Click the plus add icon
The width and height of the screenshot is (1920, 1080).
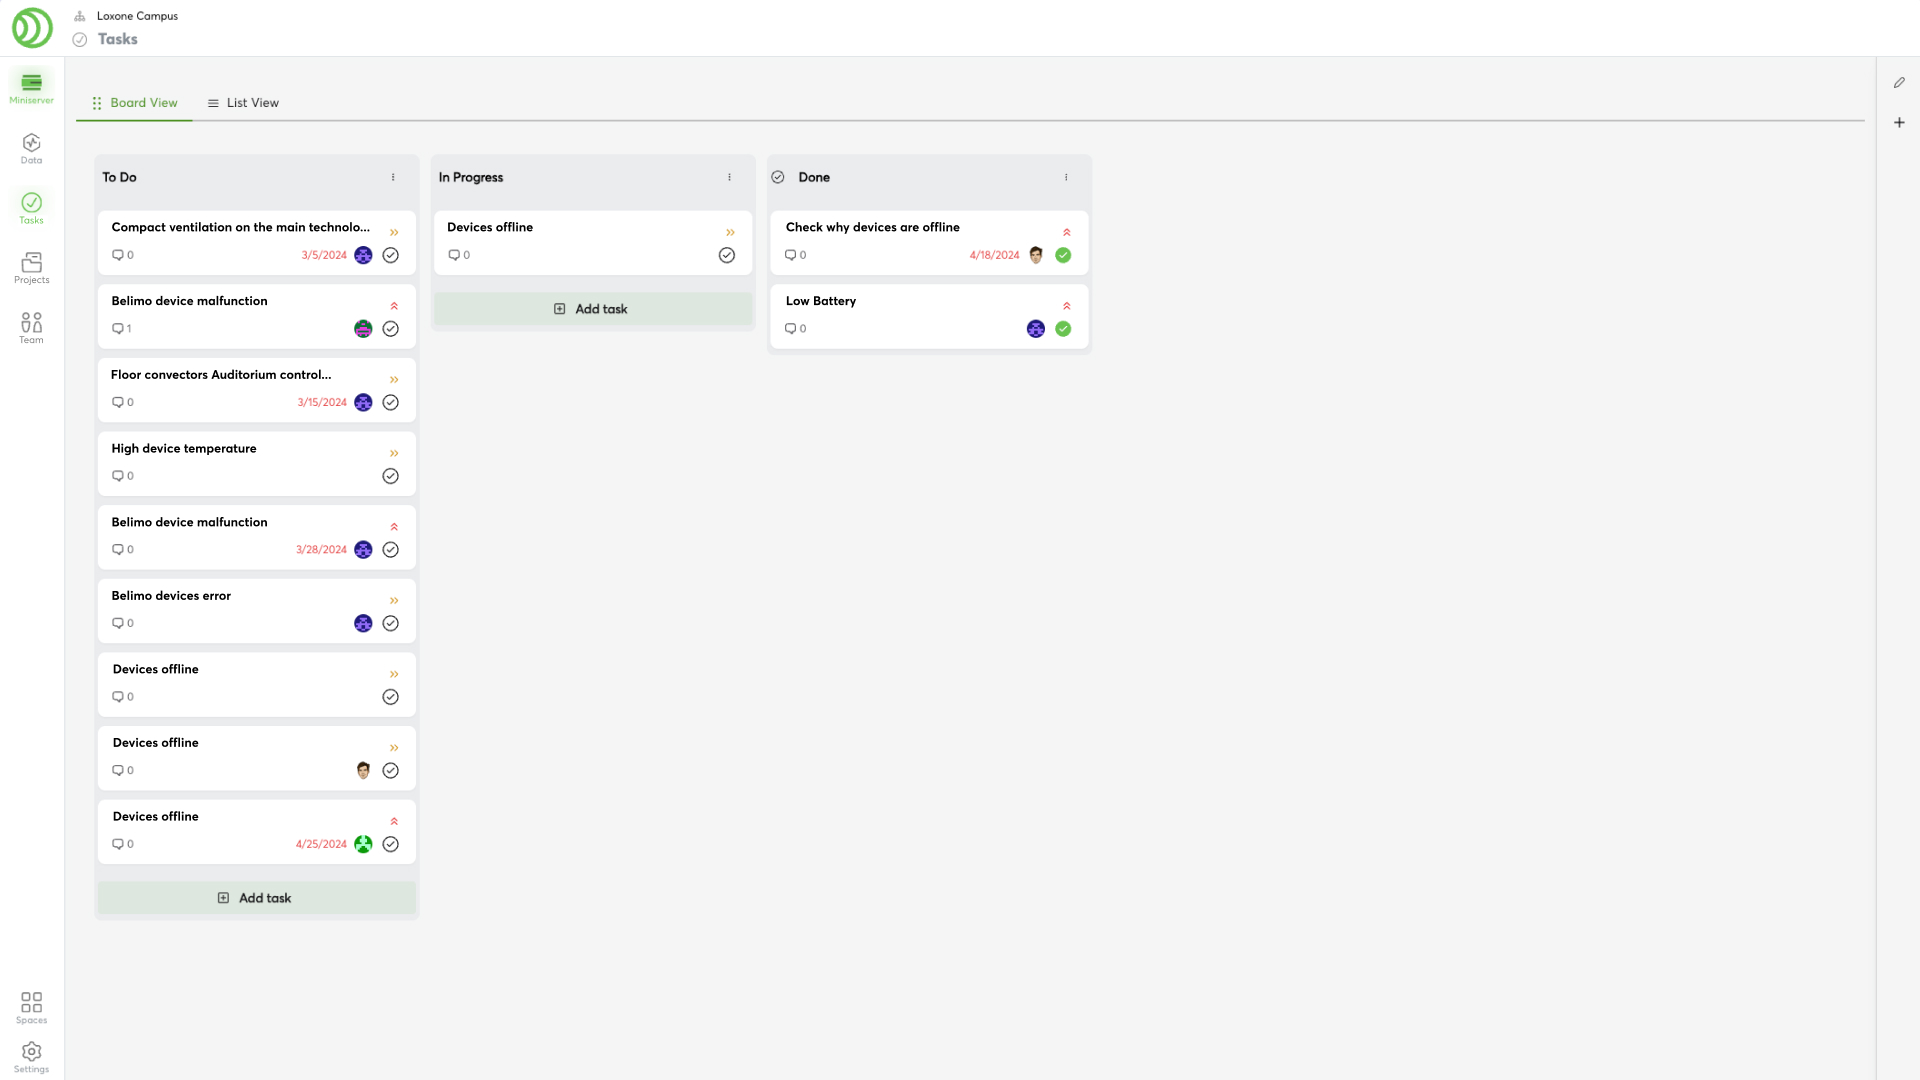tap(1899, 122)
